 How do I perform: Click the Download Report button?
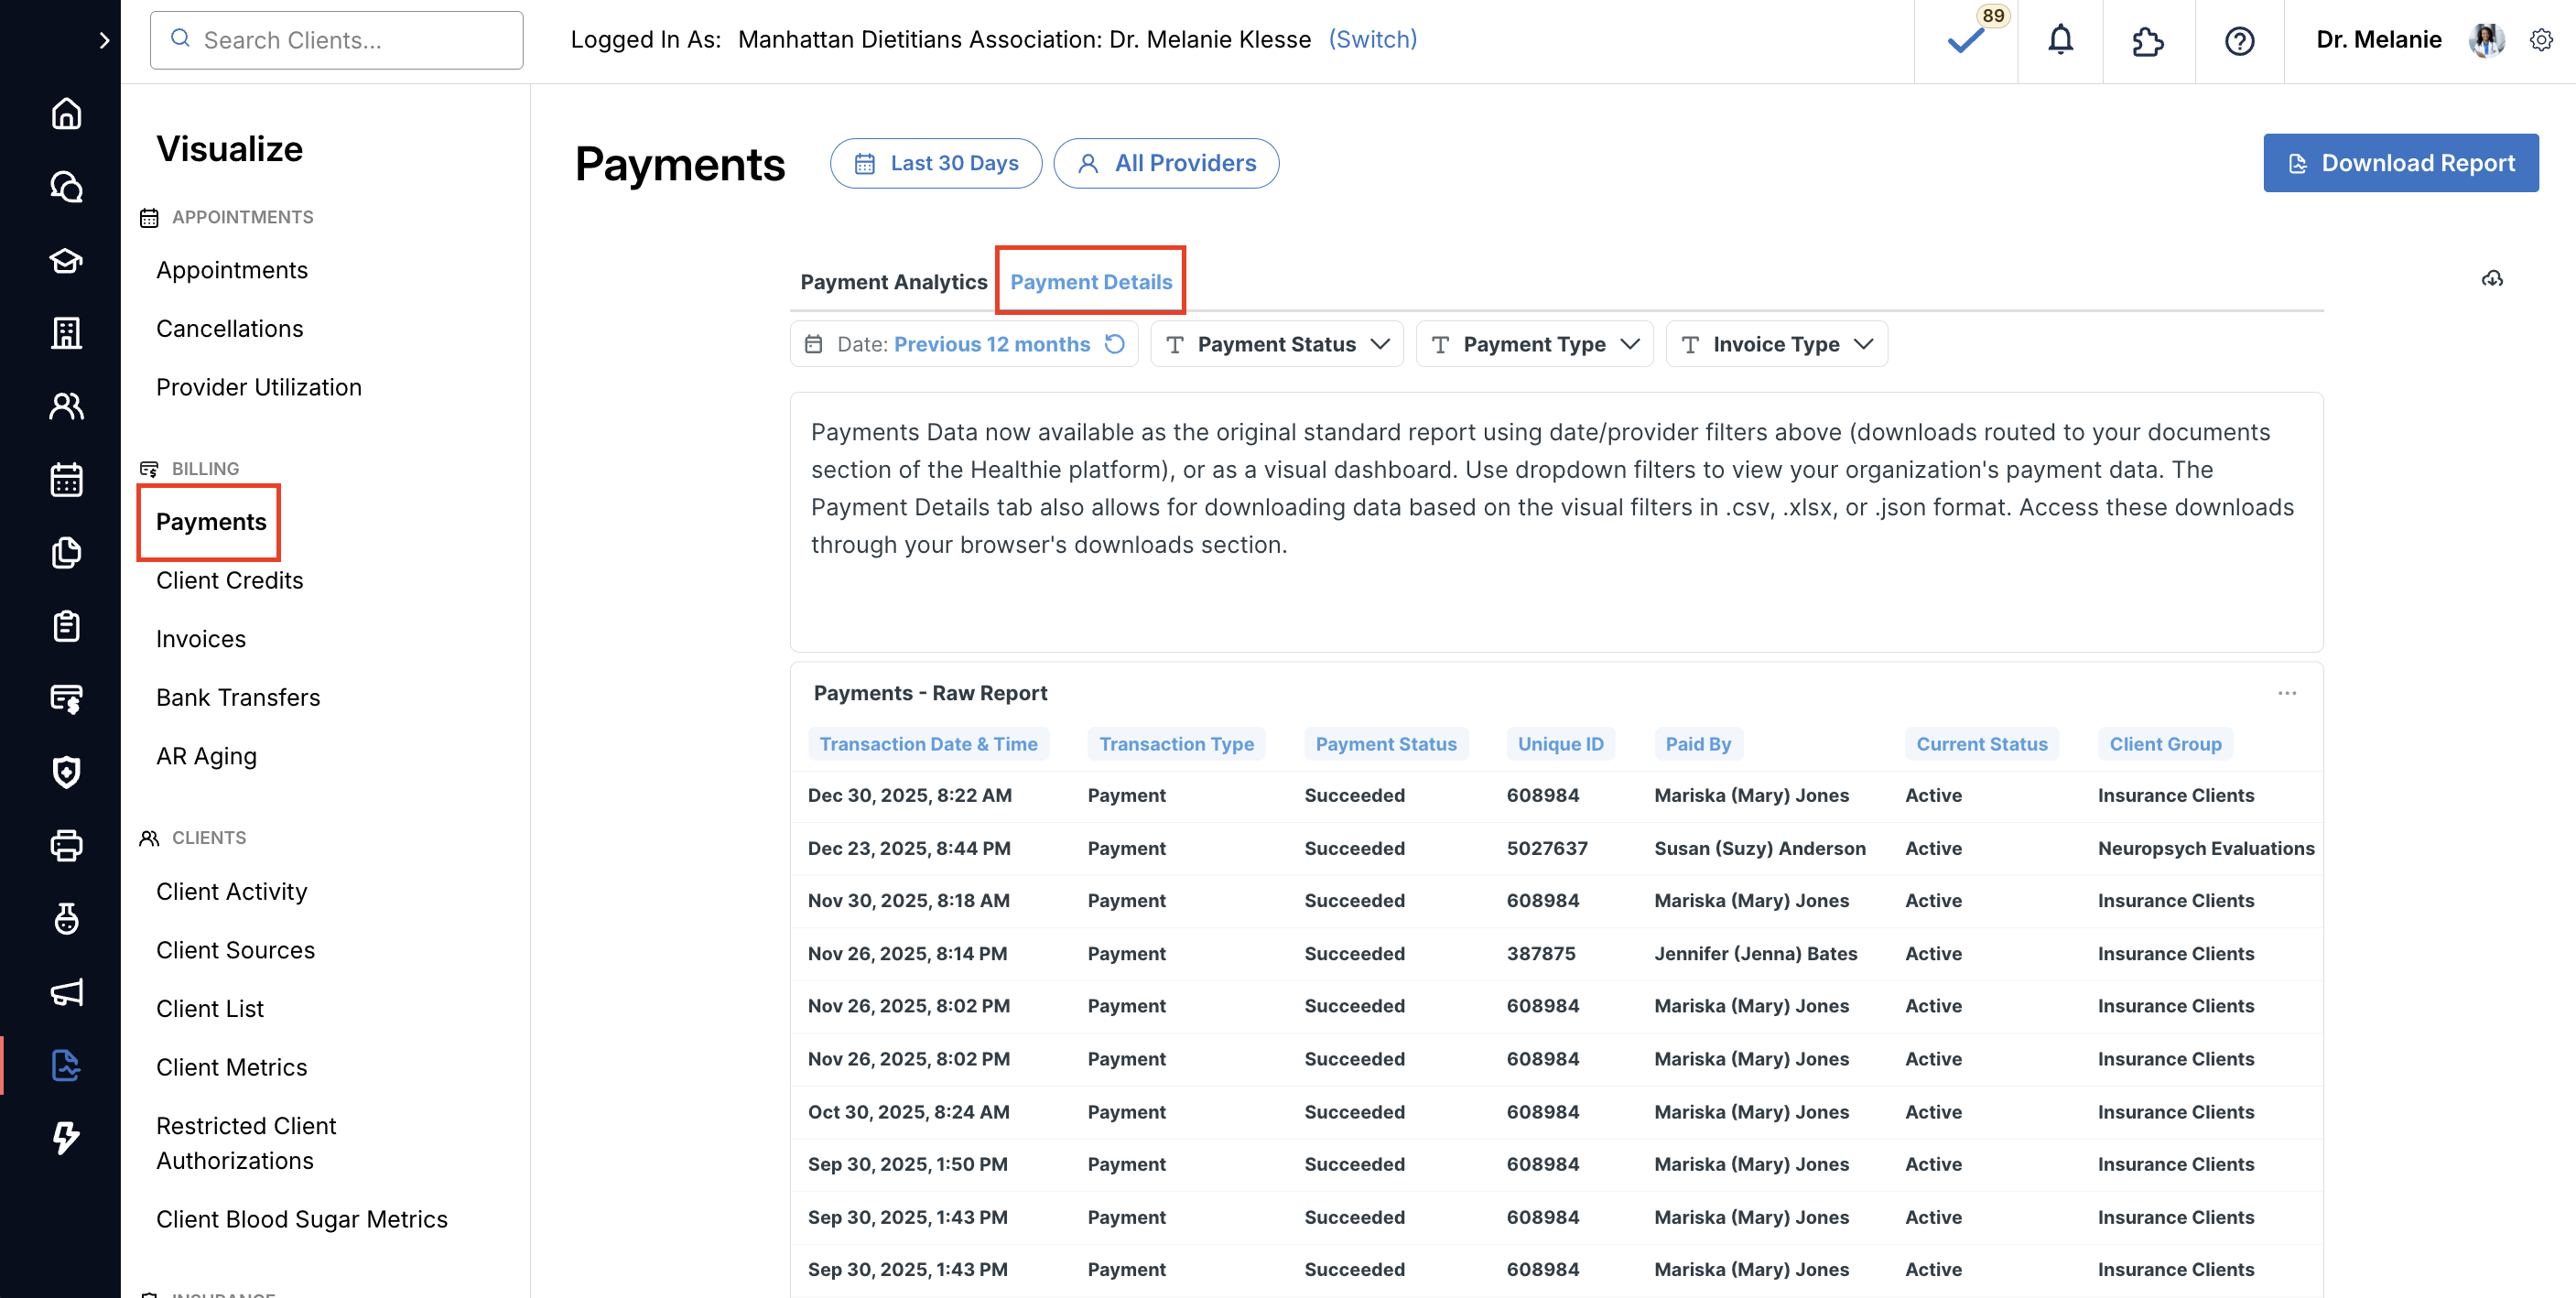click(2400, 163)
